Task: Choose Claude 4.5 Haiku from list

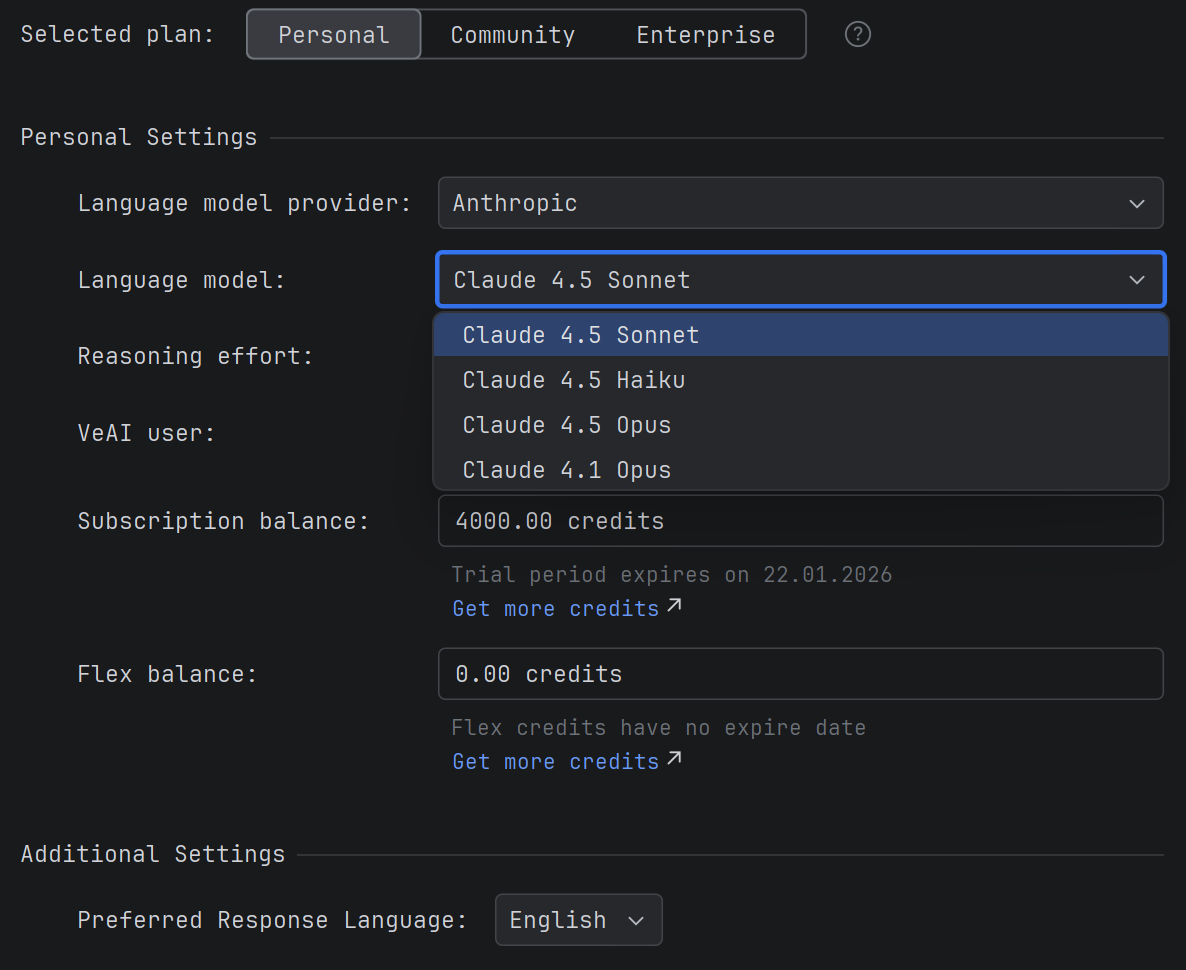Action: click(573, 380)
